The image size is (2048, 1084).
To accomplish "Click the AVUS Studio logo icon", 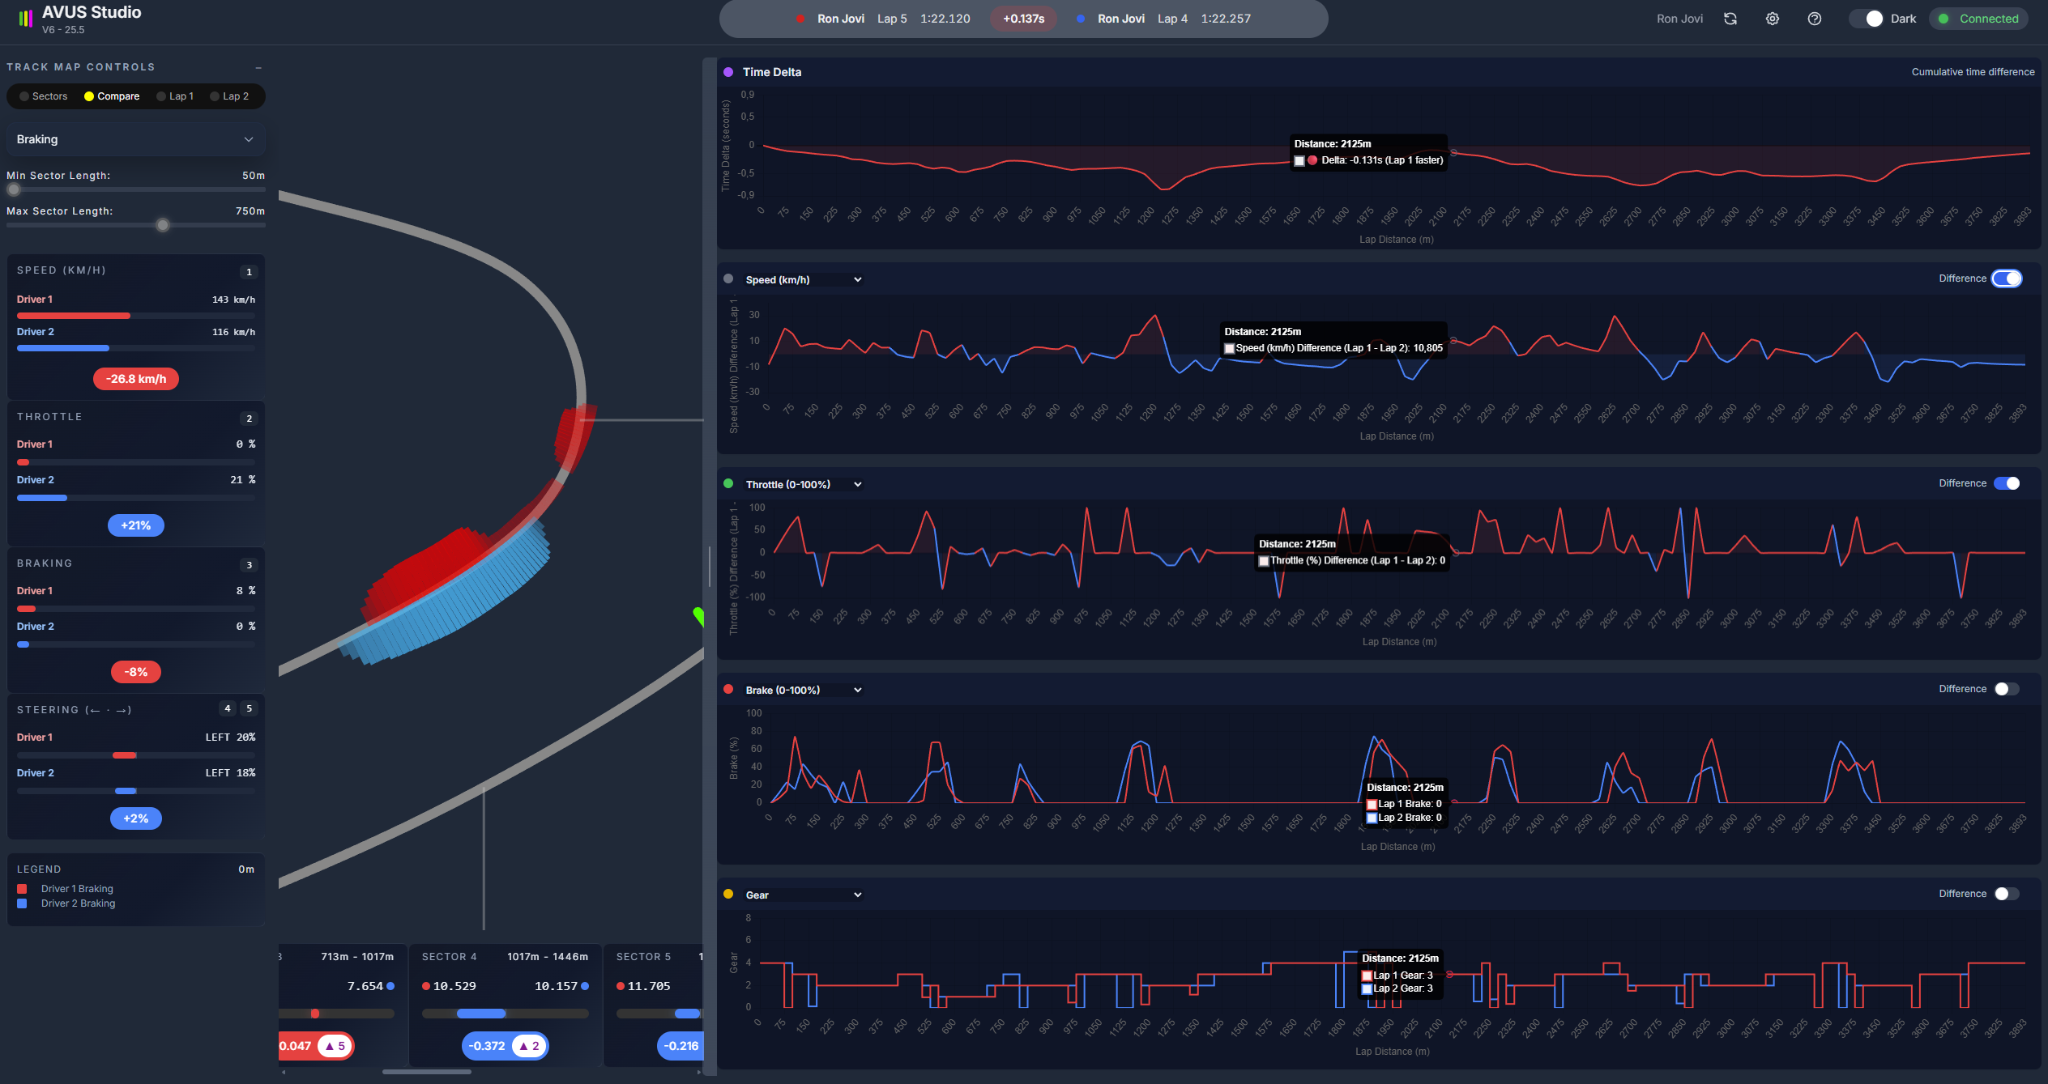I will (x=26, y=18).
